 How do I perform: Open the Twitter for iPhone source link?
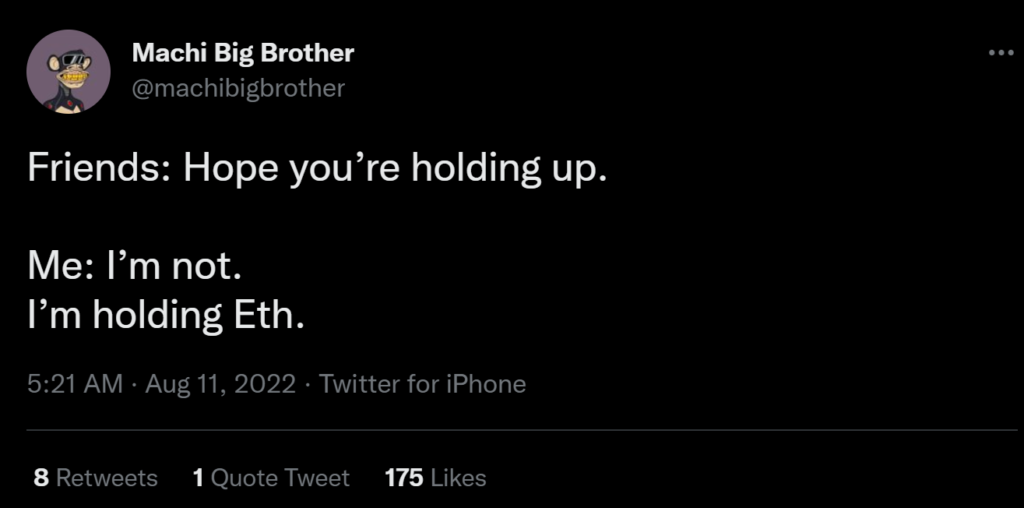(422, 384)
